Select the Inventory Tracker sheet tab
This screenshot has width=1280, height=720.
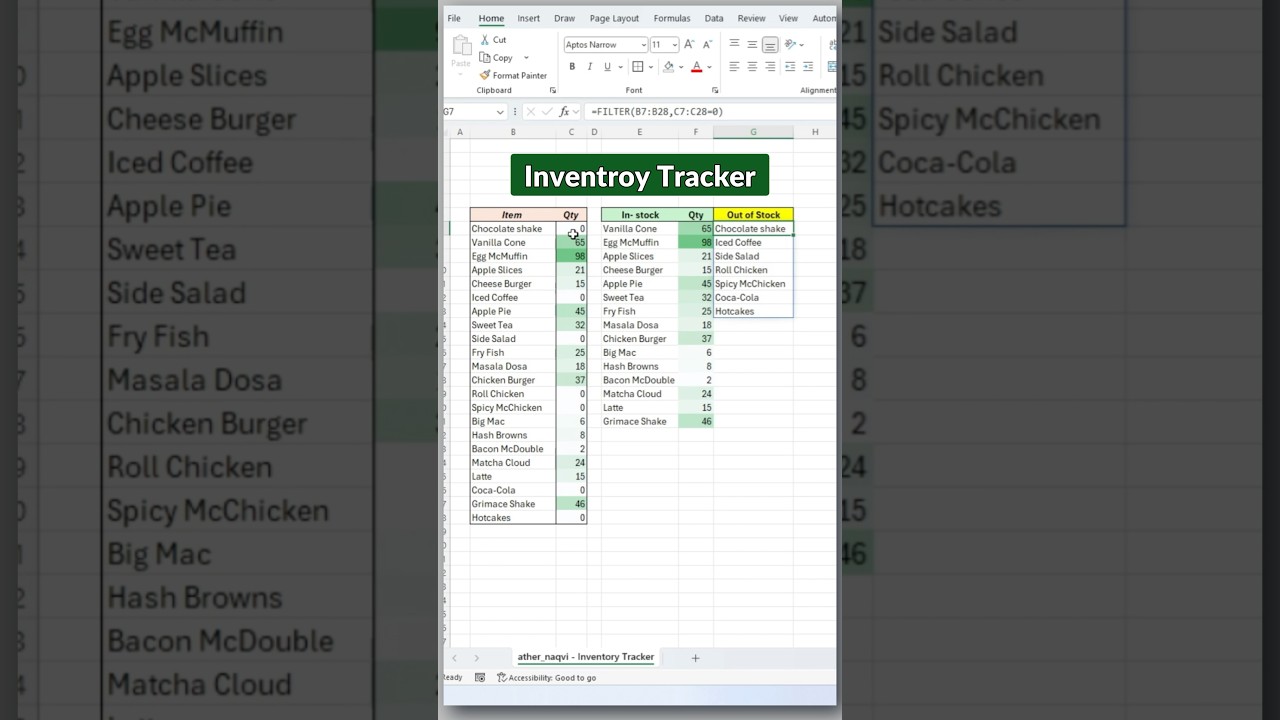[x=586, y=657]
